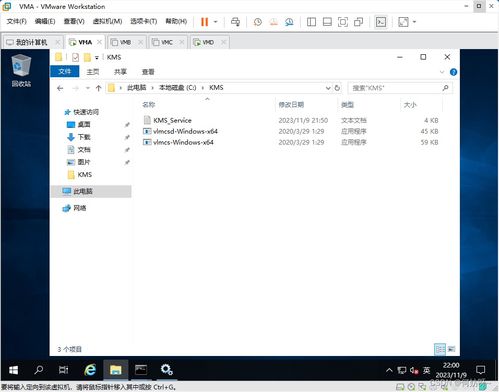
Task: Select the KMS_Service text file
Action: 172,120
